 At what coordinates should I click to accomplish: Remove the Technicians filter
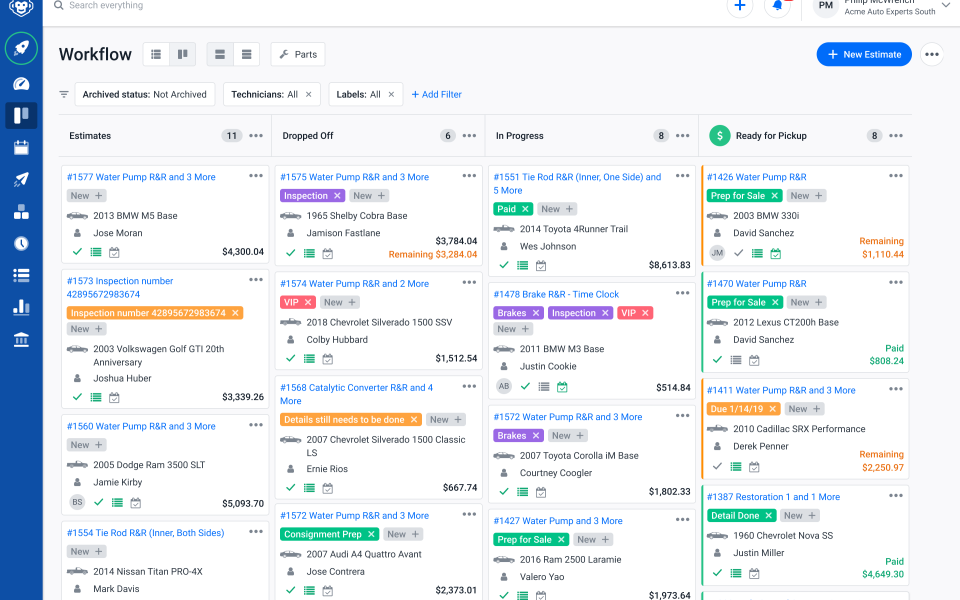[x=309, y=94]
